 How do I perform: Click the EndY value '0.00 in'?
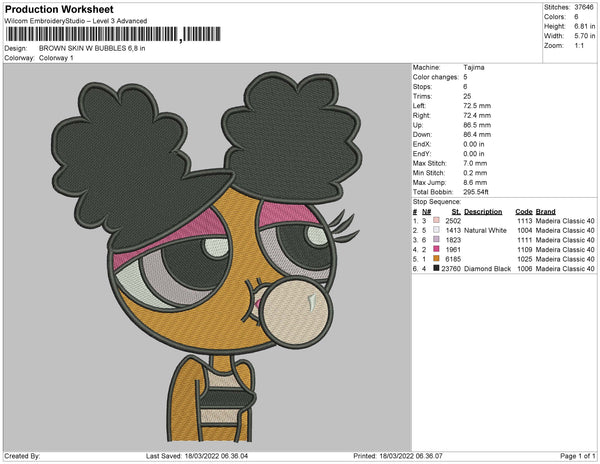click(x=474, y=154)
